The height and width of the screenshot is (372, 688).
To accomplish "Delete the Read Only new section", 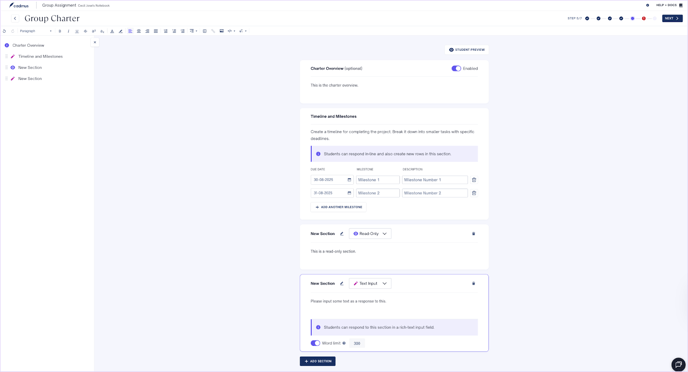I will point(473,234).
